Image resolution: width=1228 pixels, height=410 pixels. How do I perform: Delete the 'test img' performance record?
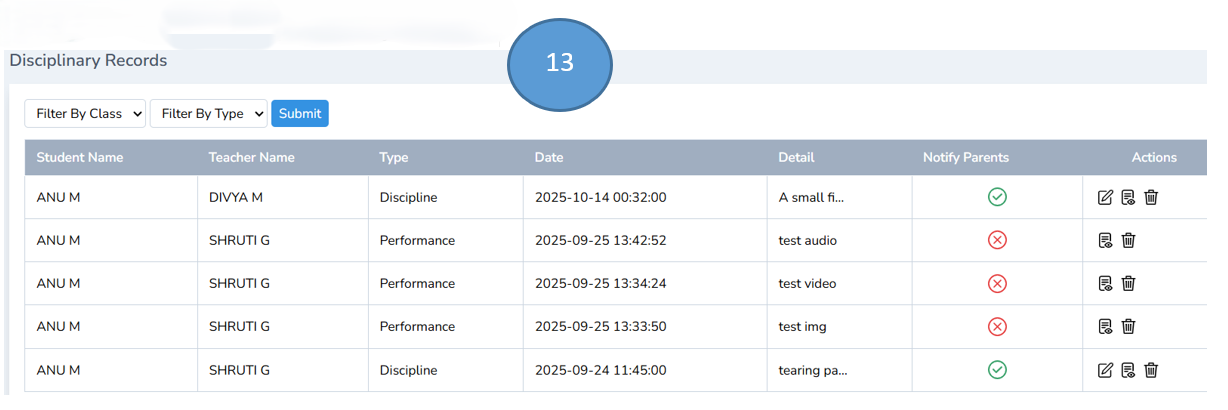coord(1128,327)
